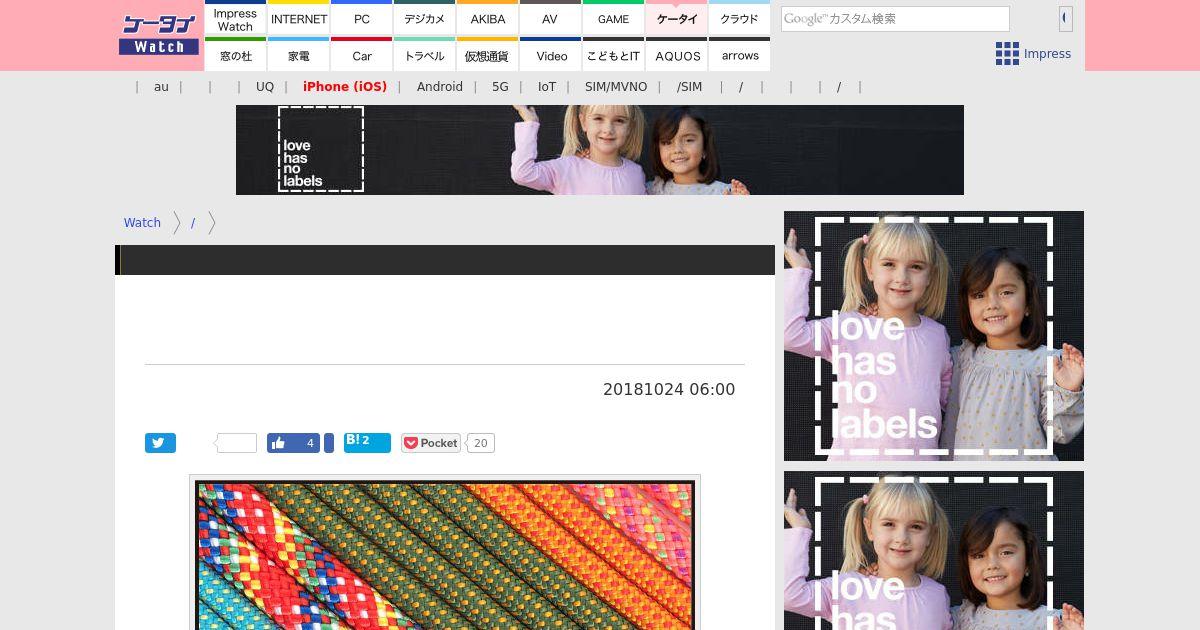The width and height of the screenshot is (1200, 630).
Task: Go to the 家電 Watch tab
Action: tap(299, 55)
